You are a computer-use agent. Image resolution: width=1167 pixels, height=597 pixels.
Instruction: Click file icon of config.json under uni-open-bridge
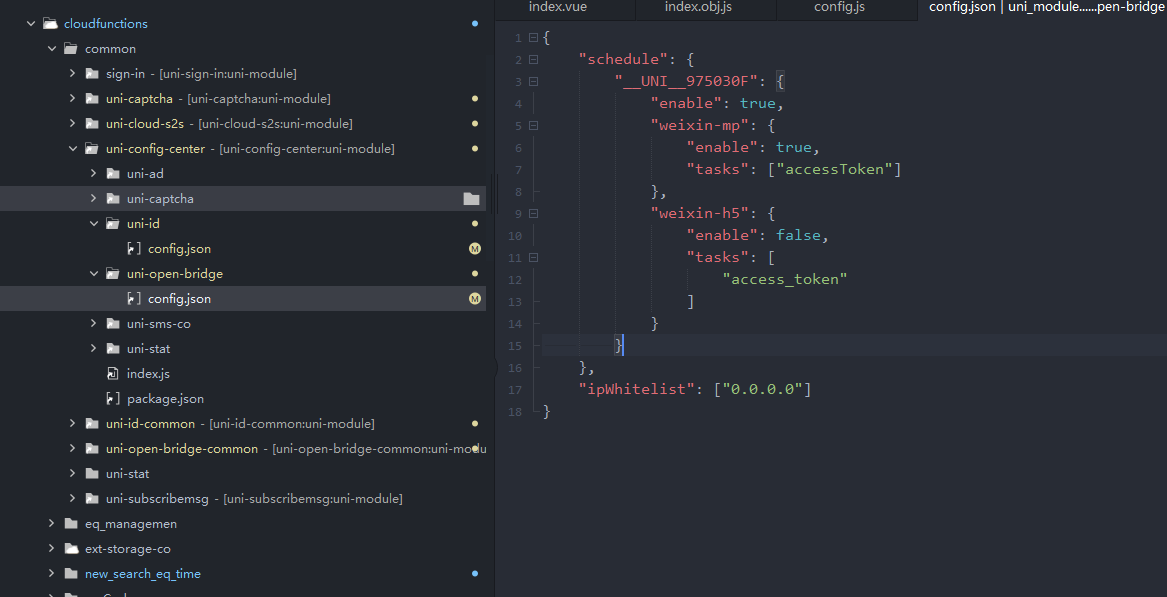[134, 298]
